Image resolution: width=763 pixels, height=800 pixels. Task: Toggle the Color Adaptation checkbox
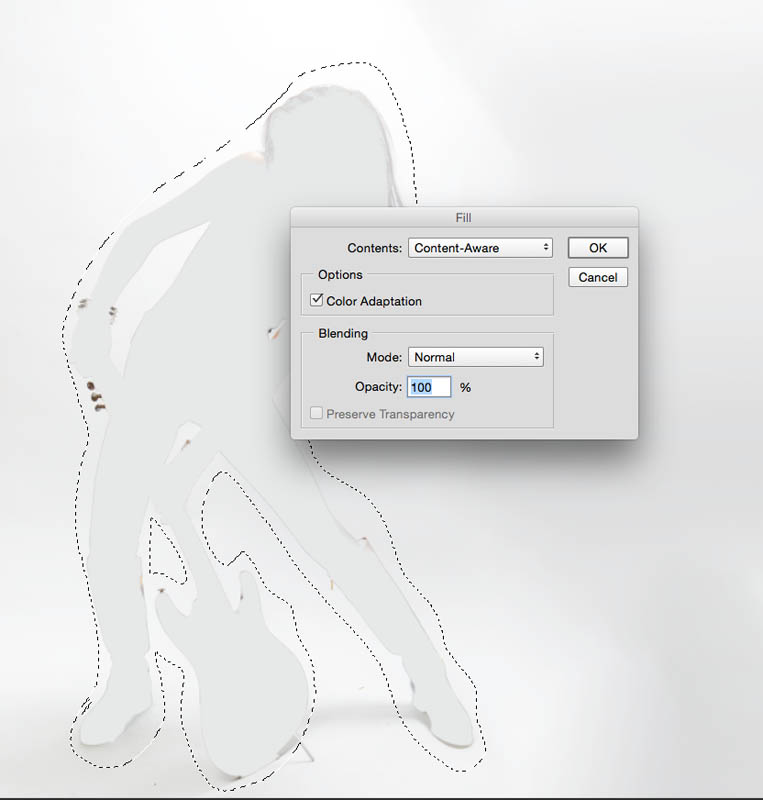pyautogui.click(x=316, y=300)
